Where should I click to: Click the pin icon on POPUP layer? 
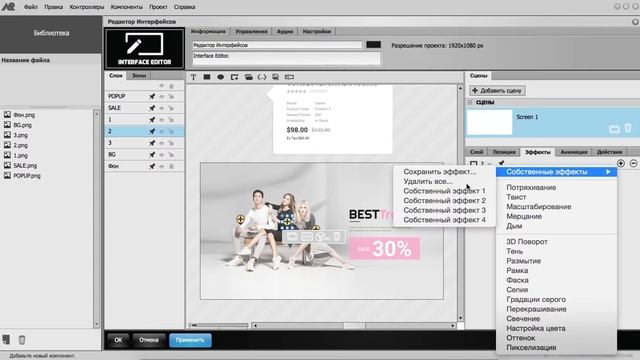[x=152, y=96]
